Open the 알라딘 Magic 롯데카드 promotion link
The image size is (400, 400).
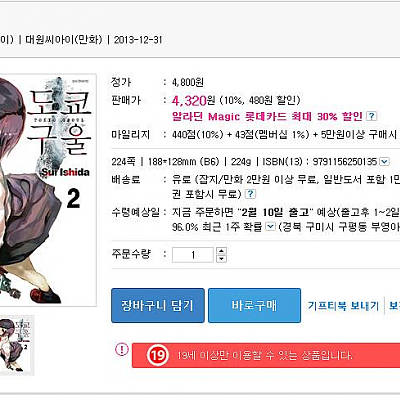pos(267,116)
